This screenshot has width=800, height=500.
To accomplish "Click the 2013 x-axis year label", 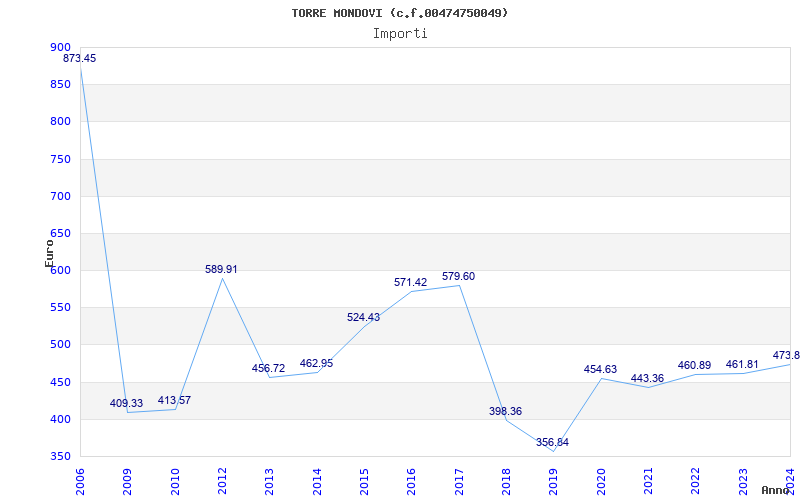I will point(269,482).
